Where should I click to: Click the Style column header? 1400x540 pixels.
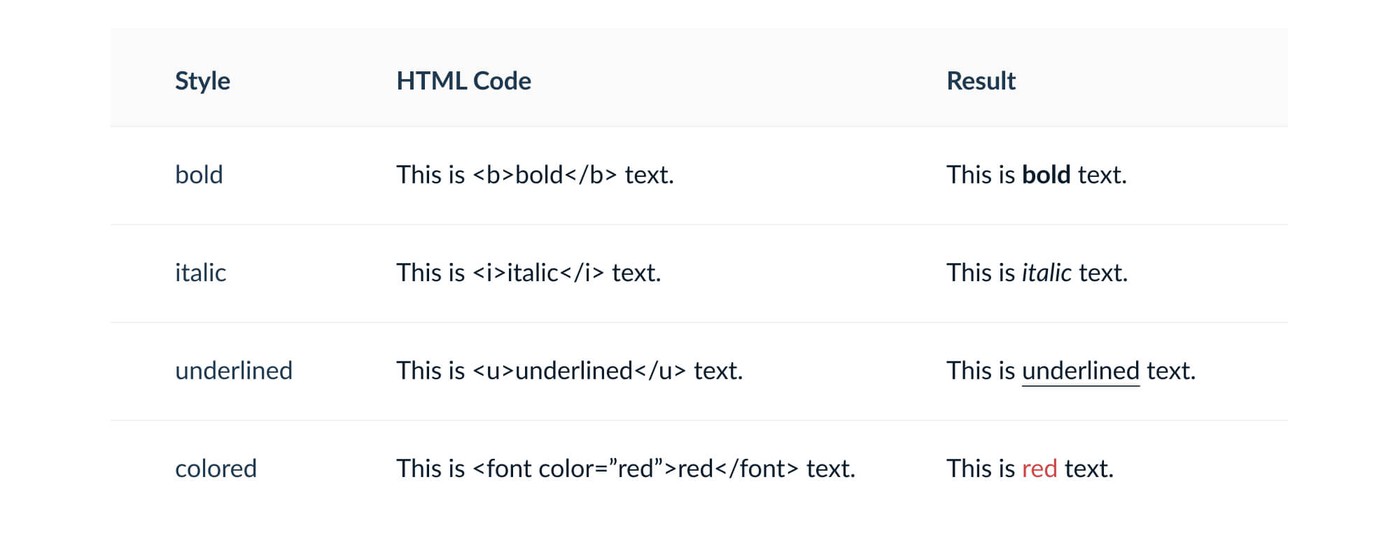tap(202, 81)
